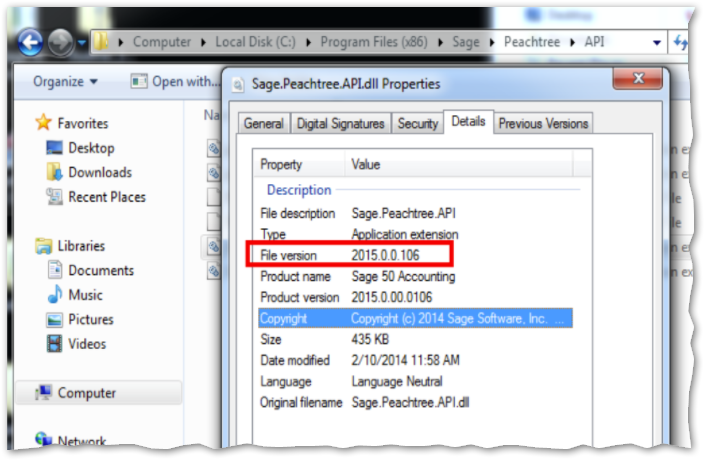Click the Music note icon

click(x=55, y=294)
